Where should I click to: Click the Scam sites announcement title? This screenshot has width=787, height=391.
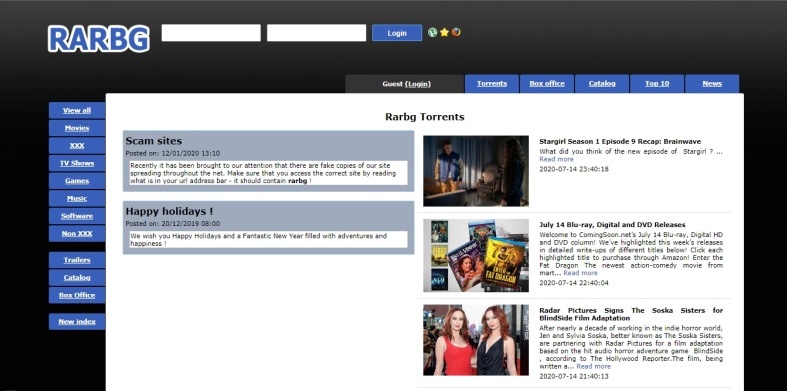[154, 141]
